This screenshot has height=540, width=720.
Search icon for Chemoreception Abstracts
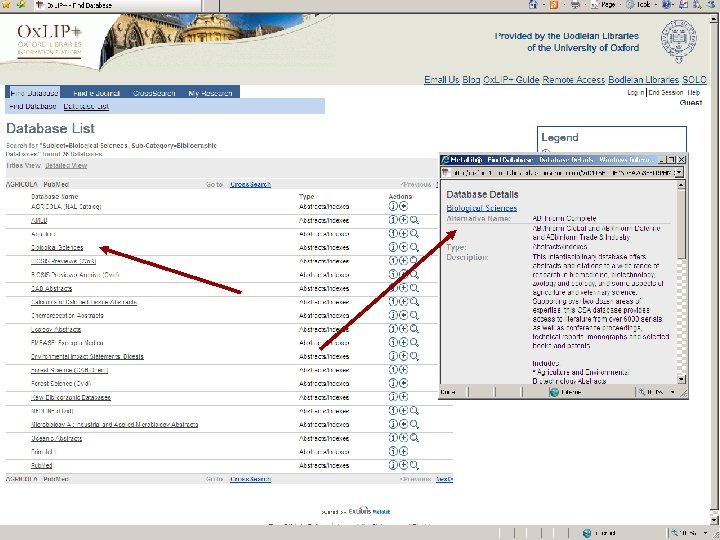tap(414, 315)
